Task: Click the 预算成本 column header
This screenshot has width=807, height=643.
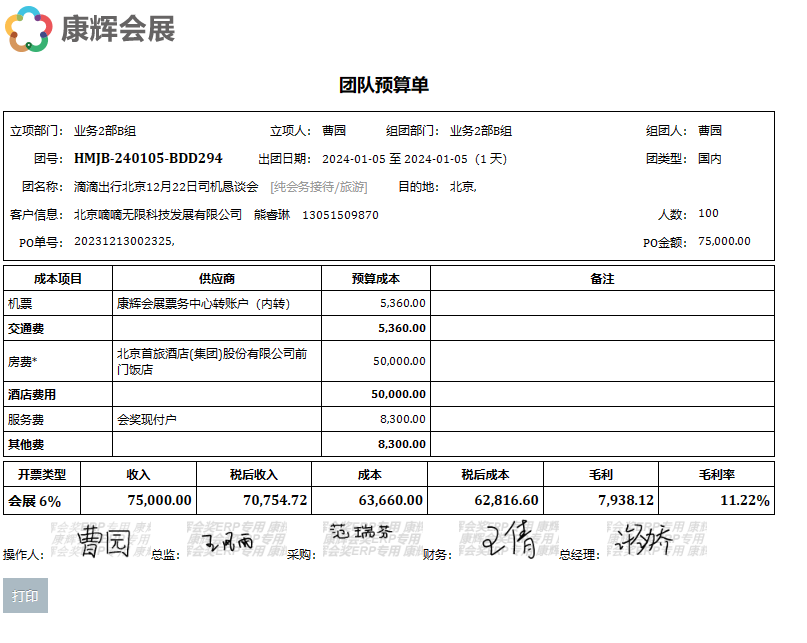Action: [376, 278]
